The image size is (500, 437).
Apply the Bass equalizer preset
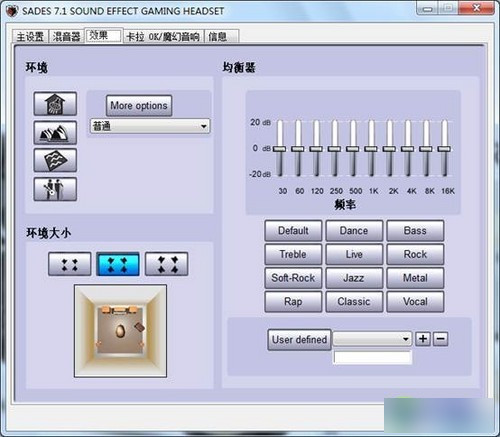(x=415, y=231)
